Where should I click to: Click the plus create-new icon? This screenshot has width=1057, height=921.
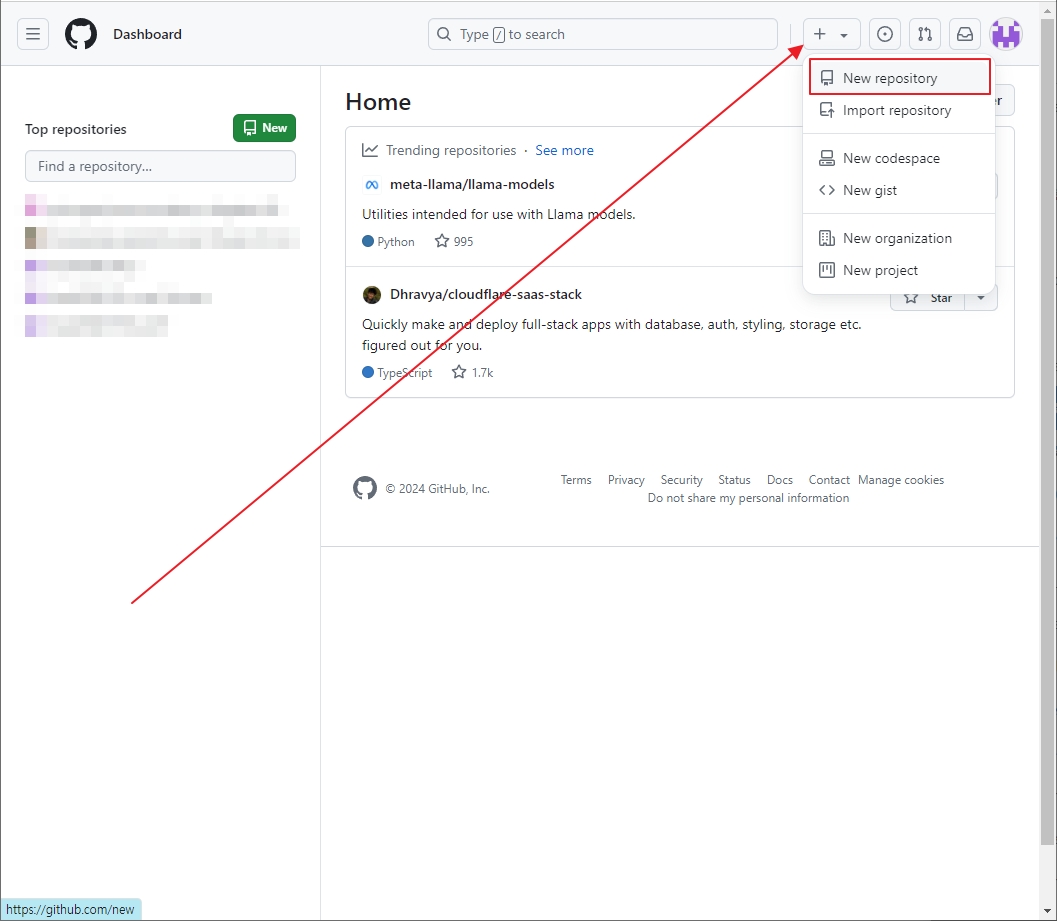[819, 34]
